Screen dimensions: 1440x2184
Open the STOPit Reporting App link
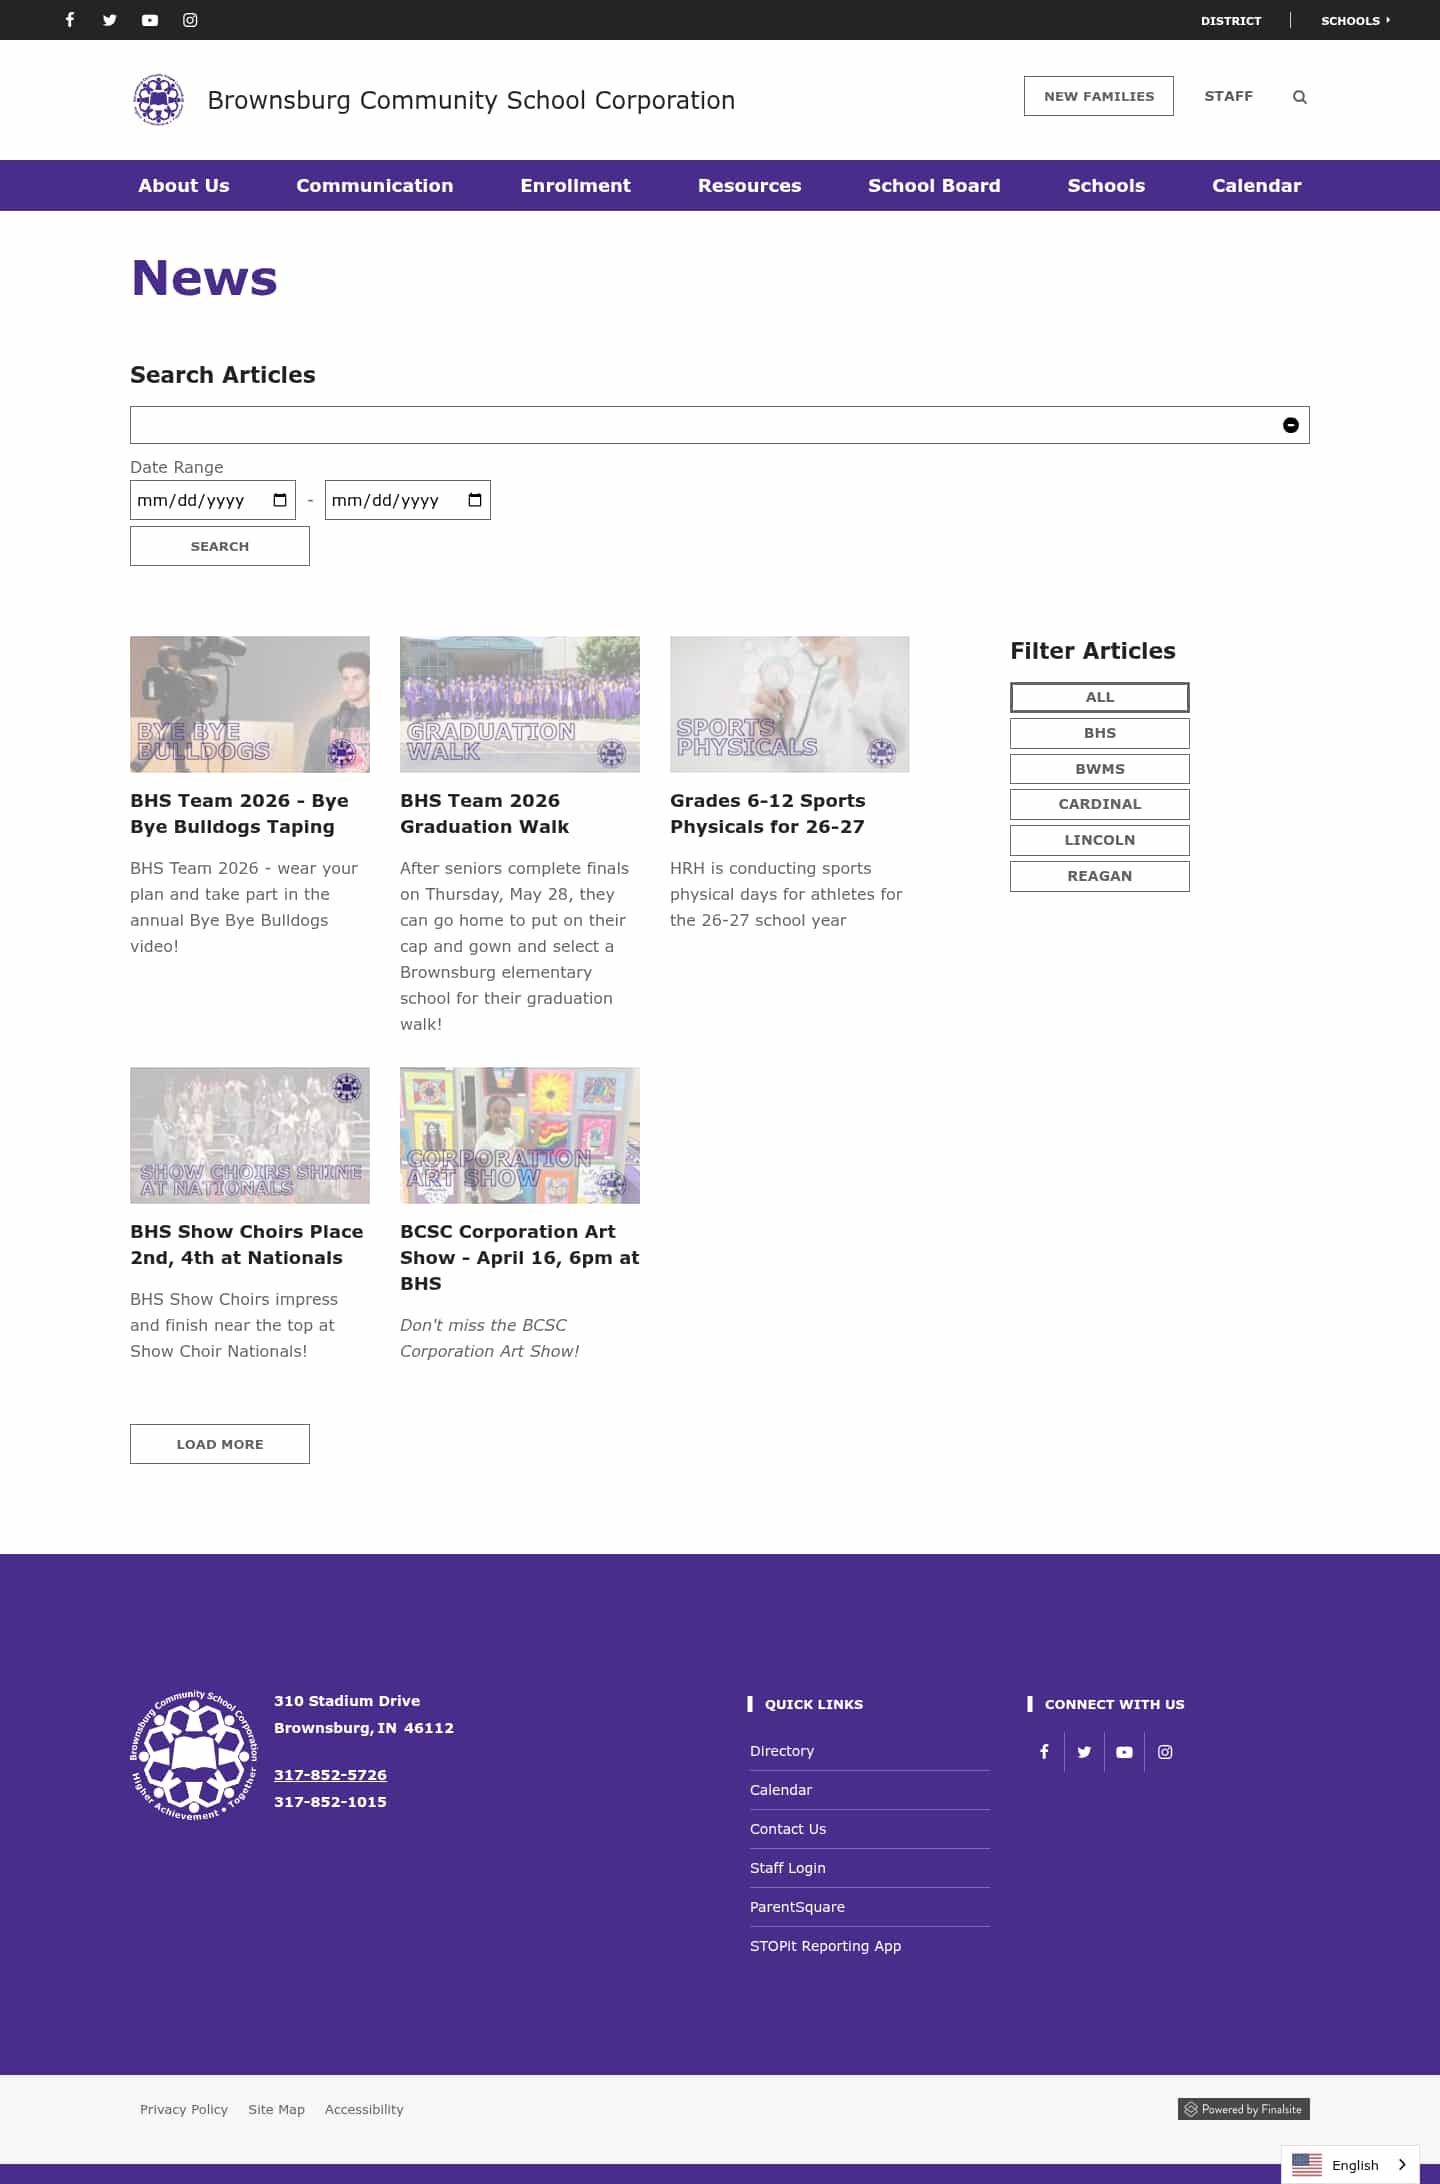click(x=825, y=1946)
